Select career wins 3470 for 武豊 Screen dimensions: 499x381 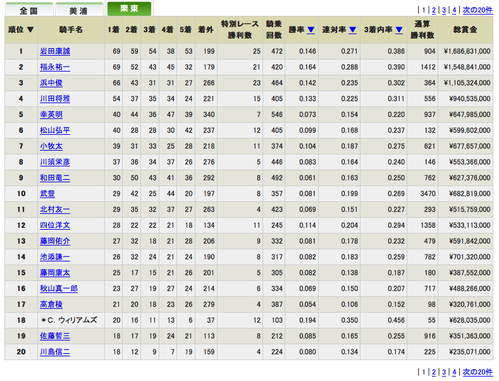point(422,194)
